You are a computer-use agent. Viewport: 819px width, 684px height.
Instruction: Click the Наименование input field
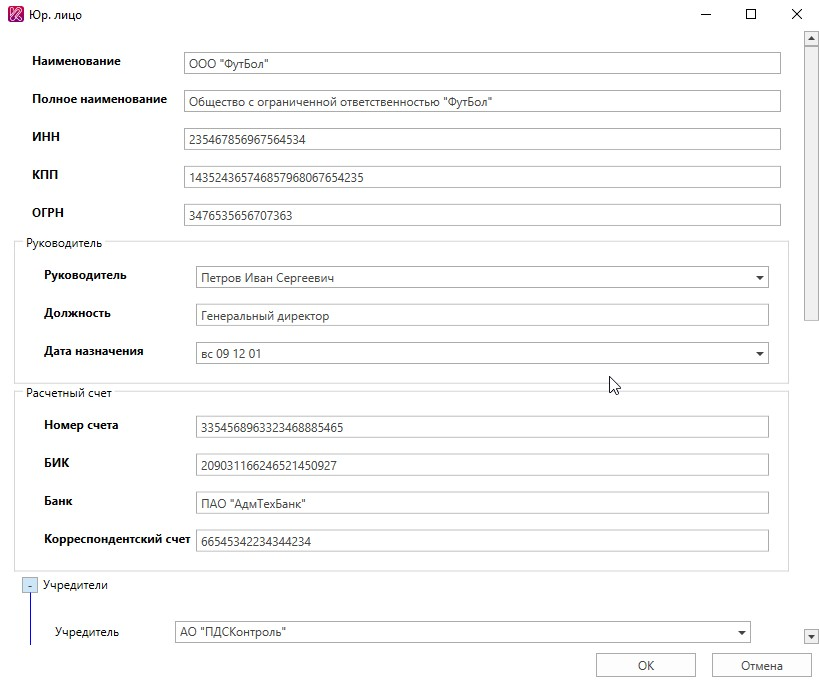[x=481, y=63]
